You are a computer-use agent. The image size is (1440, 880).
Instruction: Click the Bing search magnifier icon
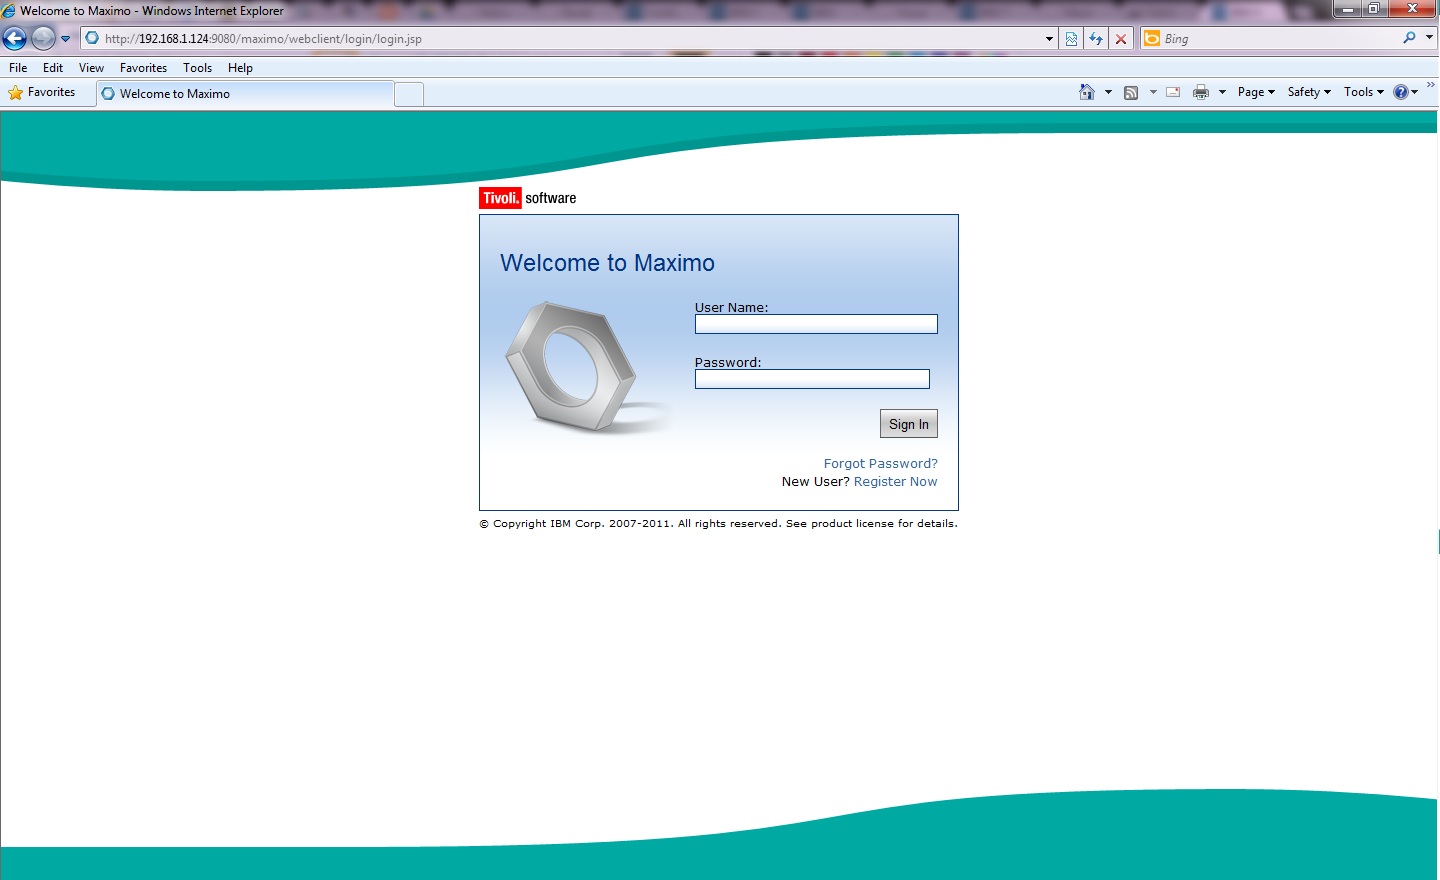coord(1410,38)
